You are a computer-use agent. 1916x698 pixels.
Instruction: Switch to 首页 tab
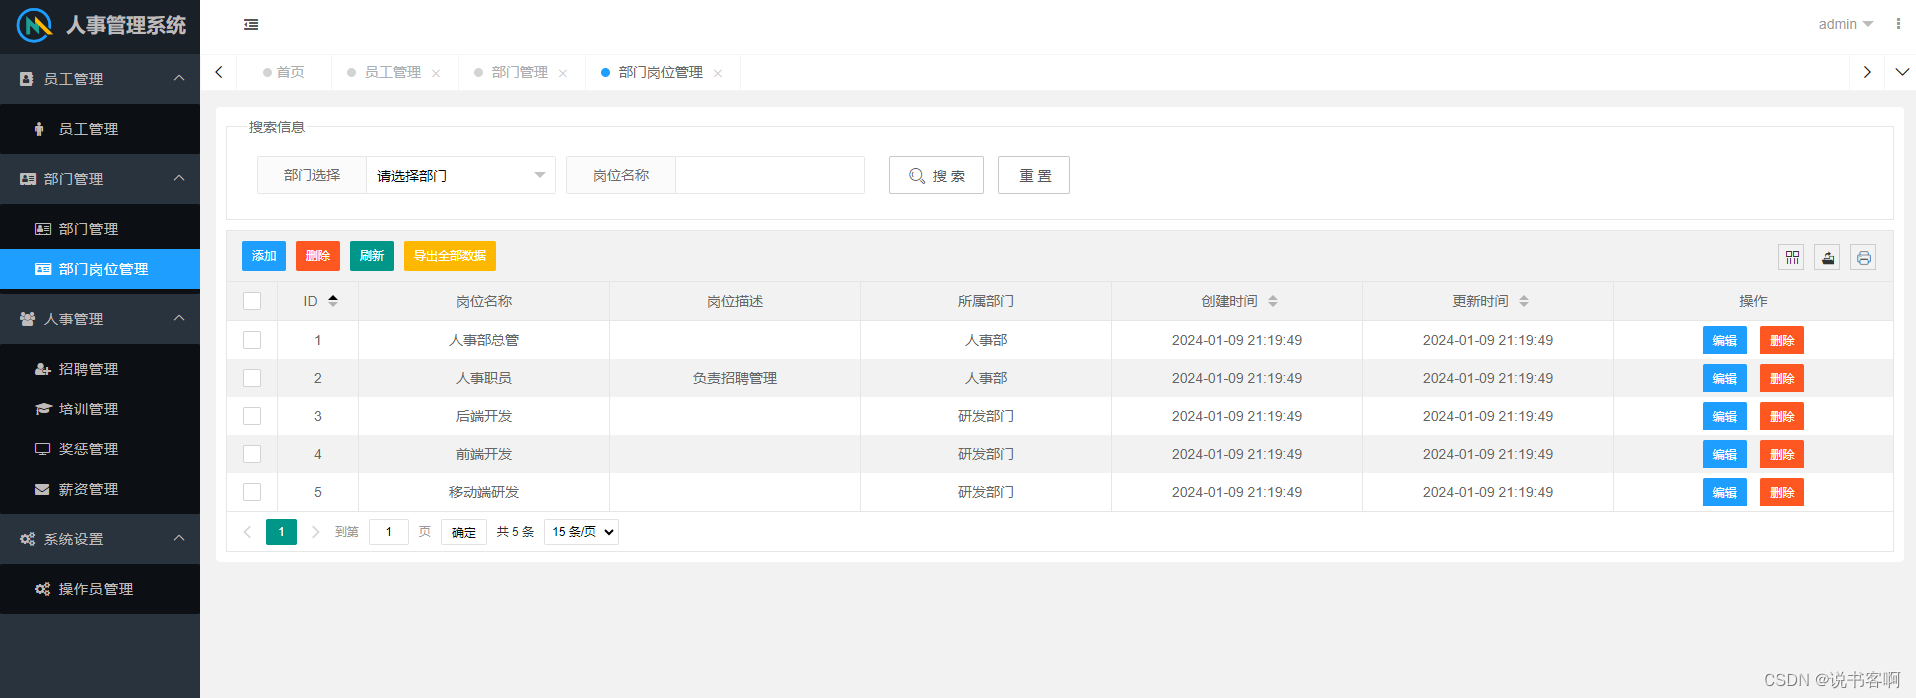tap(283, 72)
